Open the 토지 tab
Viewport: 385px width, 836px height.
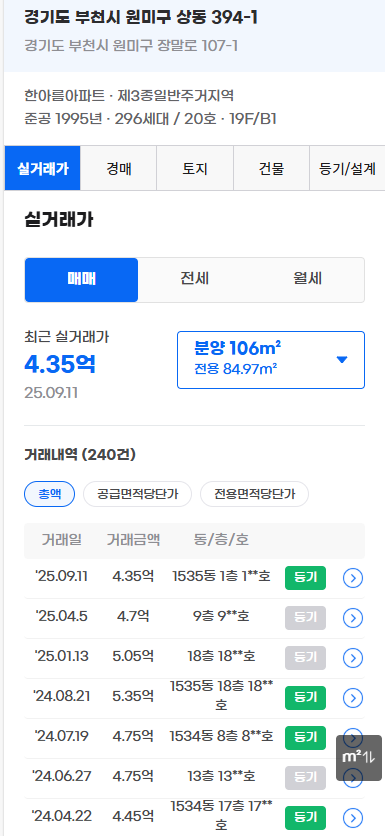[x=195, y=168]
